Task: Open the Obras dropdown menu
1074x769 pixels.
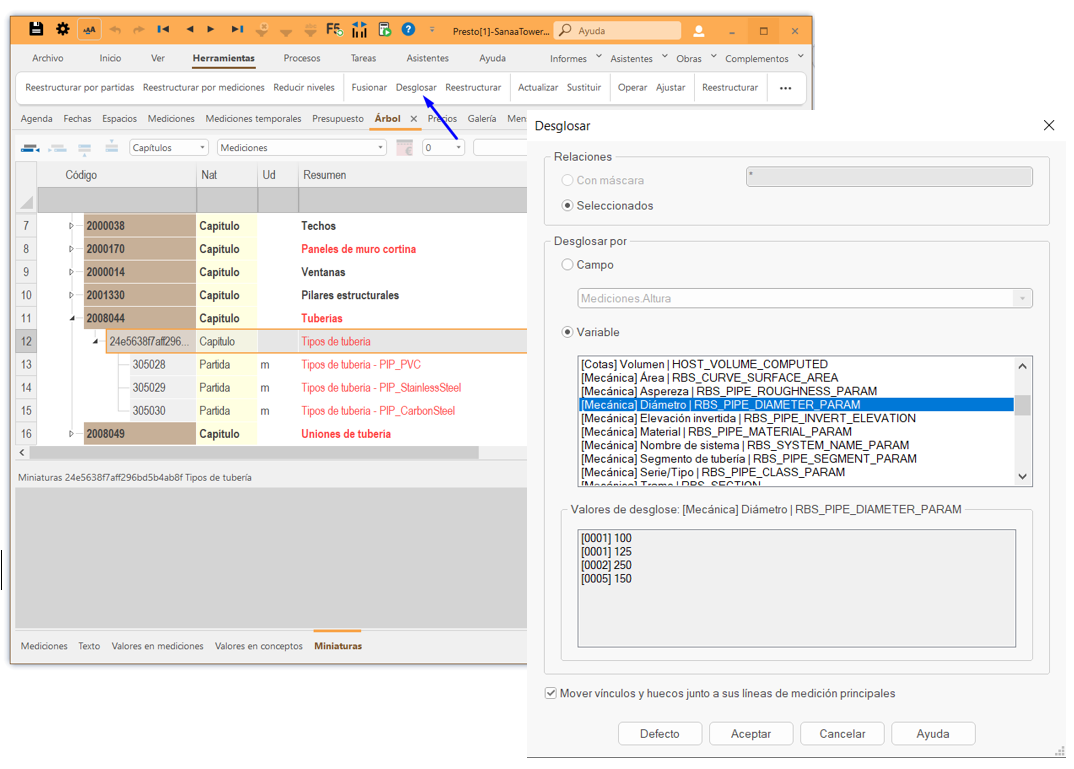Action: pyautogui.click(x=696, y=58)
